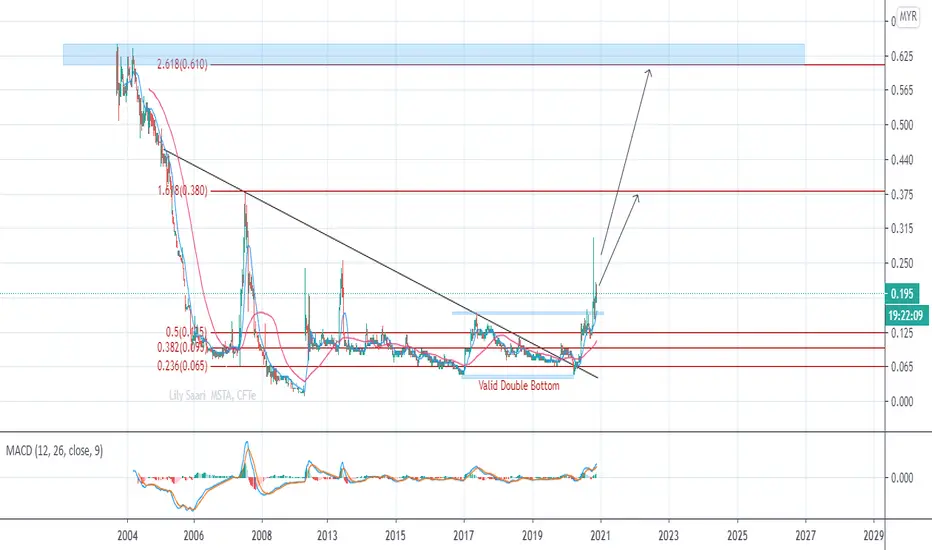
Task: Select the 2.618(0.610) Fibonacci level label
Action: coord(182,64)
